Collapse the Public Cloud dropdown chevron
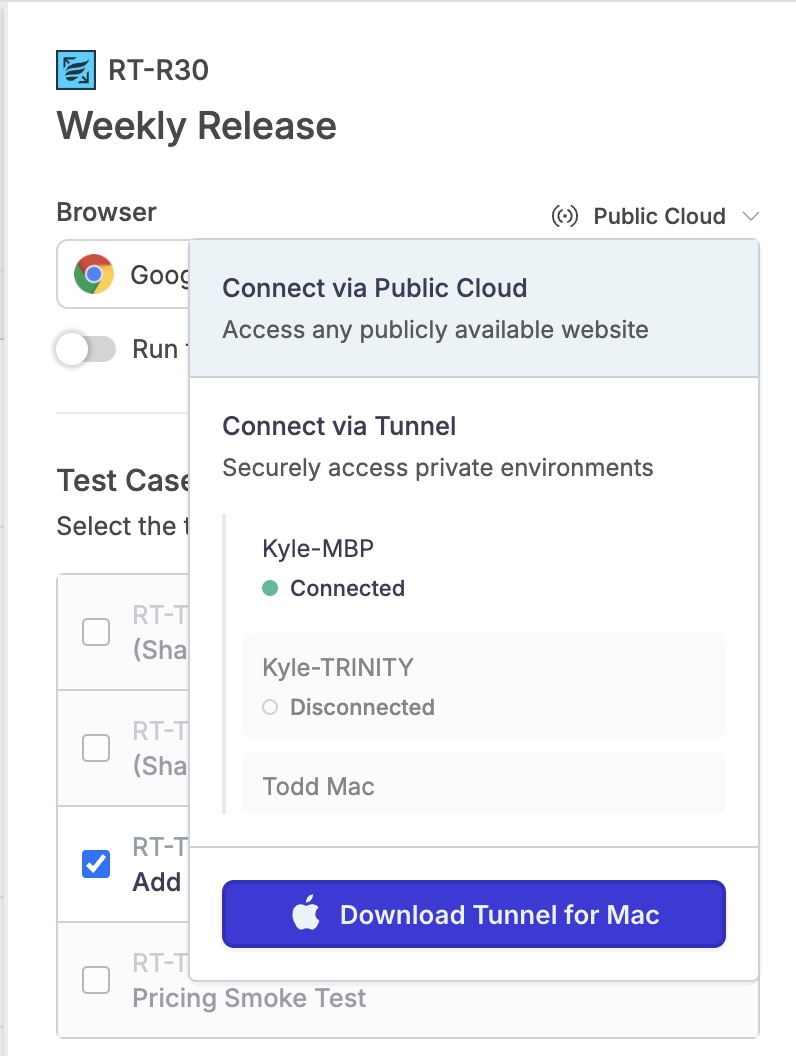Screen dimensions: 796x1056 tap(751, 216)
